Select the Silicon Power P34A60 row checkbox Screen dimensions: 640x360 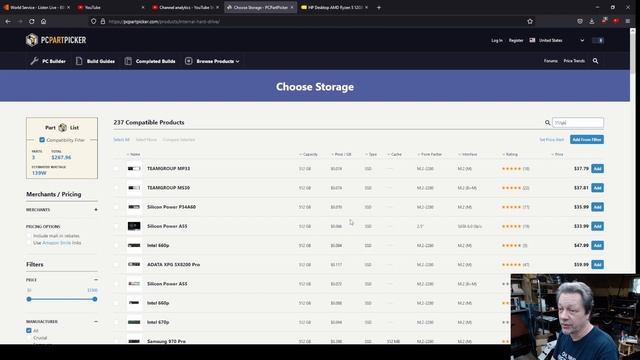(116, 207)
